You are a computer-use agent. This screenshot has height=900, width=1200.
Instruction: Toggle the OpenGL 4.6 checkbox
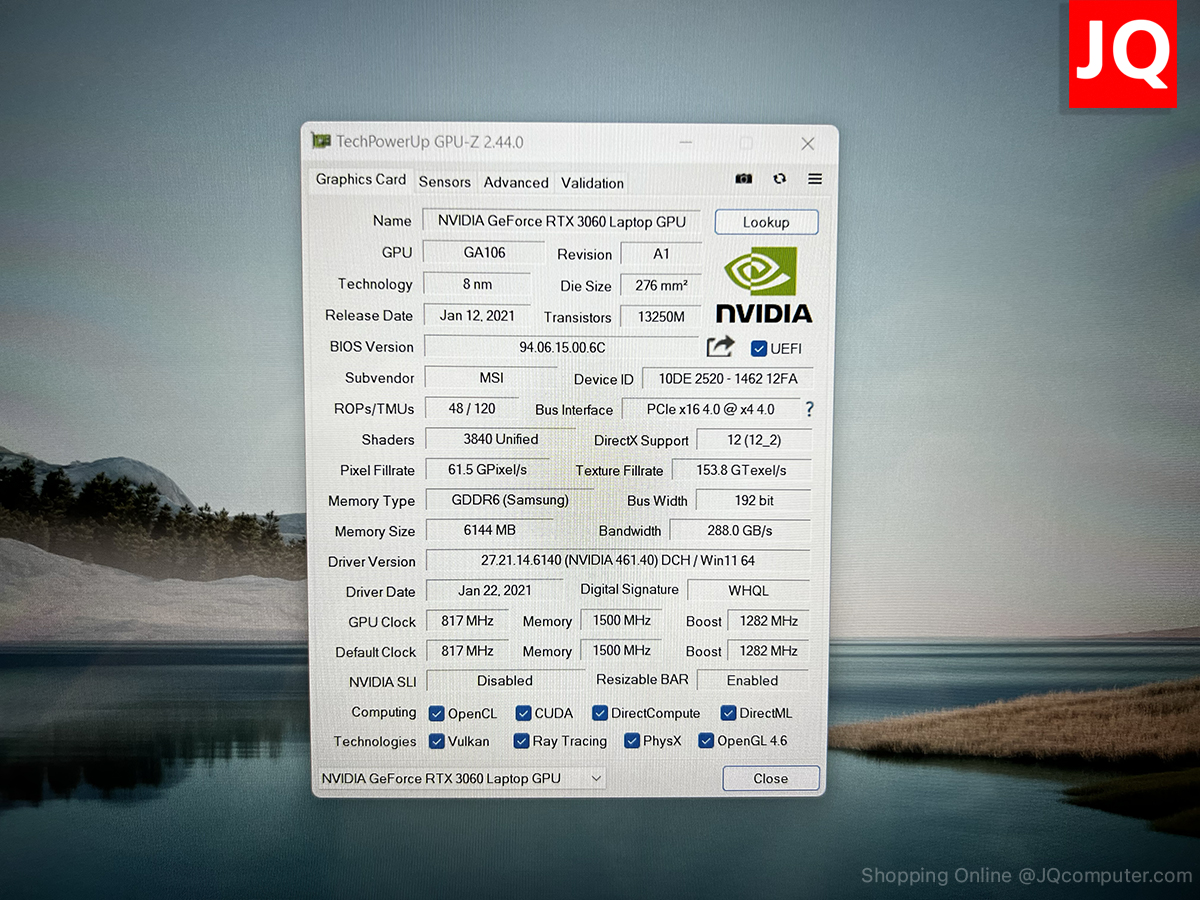tap(706, 741)
